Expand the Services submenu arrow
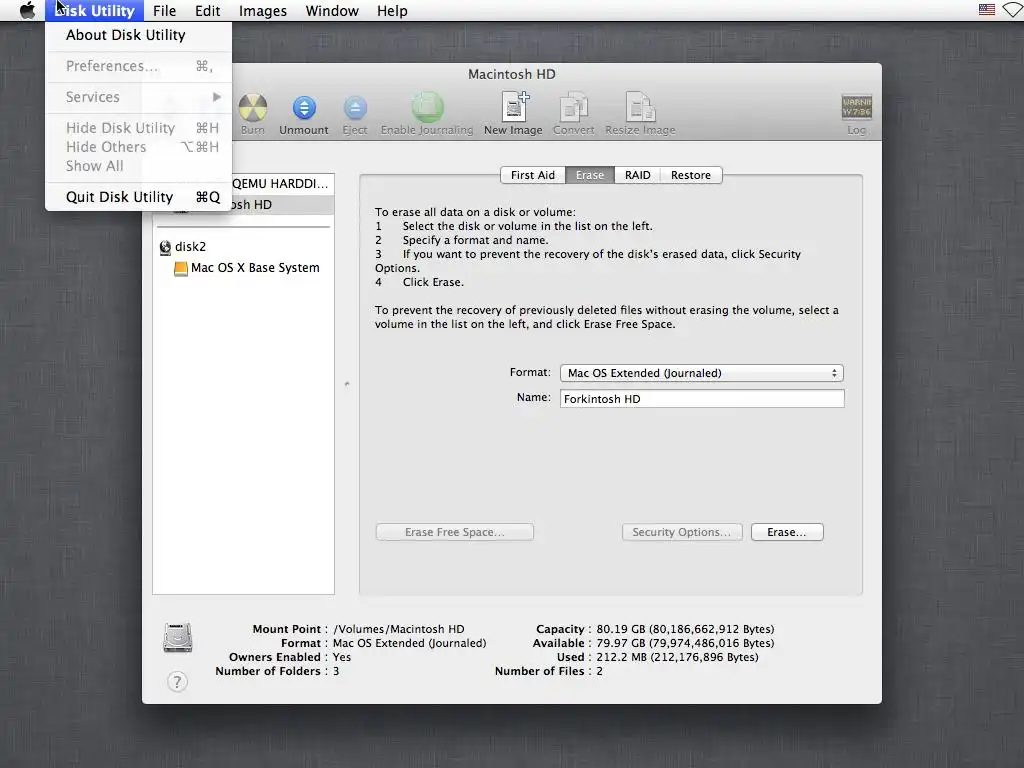1024x768 pixels. [217, 97]
